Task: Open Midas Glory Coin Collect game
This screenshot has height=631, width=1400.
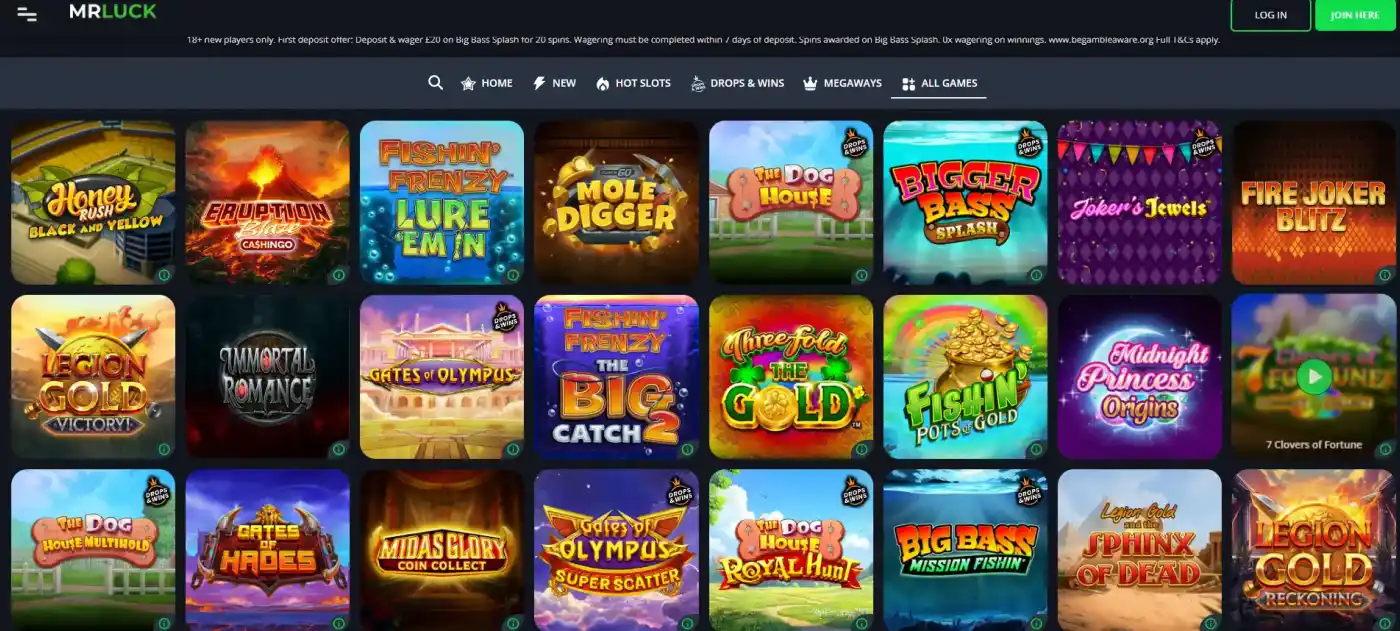Action: (442, 550)
